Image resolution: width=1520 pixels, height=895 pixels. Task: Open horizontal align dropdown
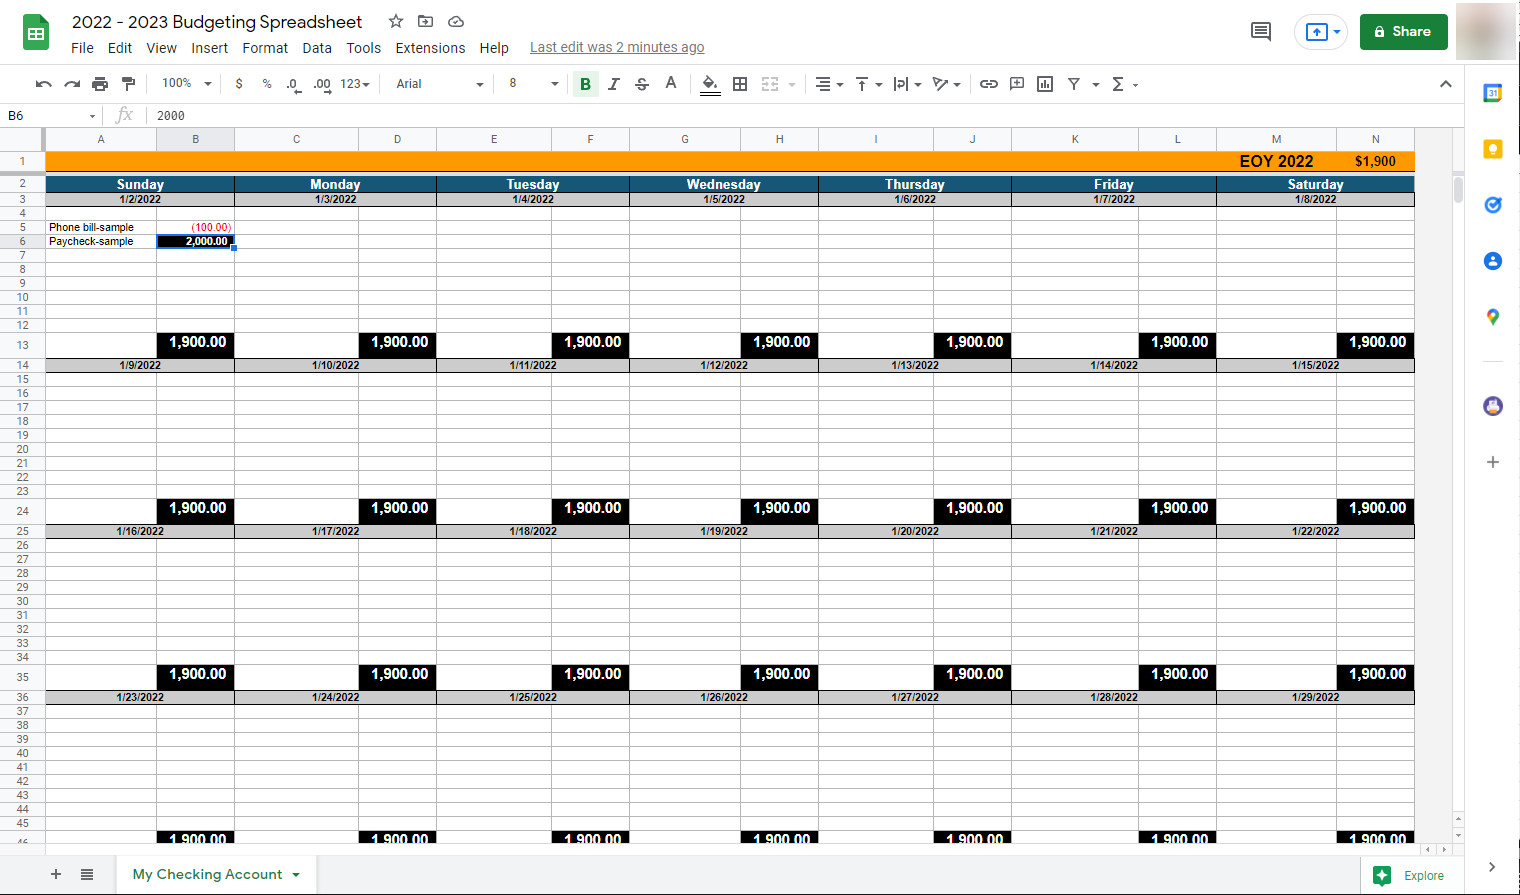coord(829,84)
